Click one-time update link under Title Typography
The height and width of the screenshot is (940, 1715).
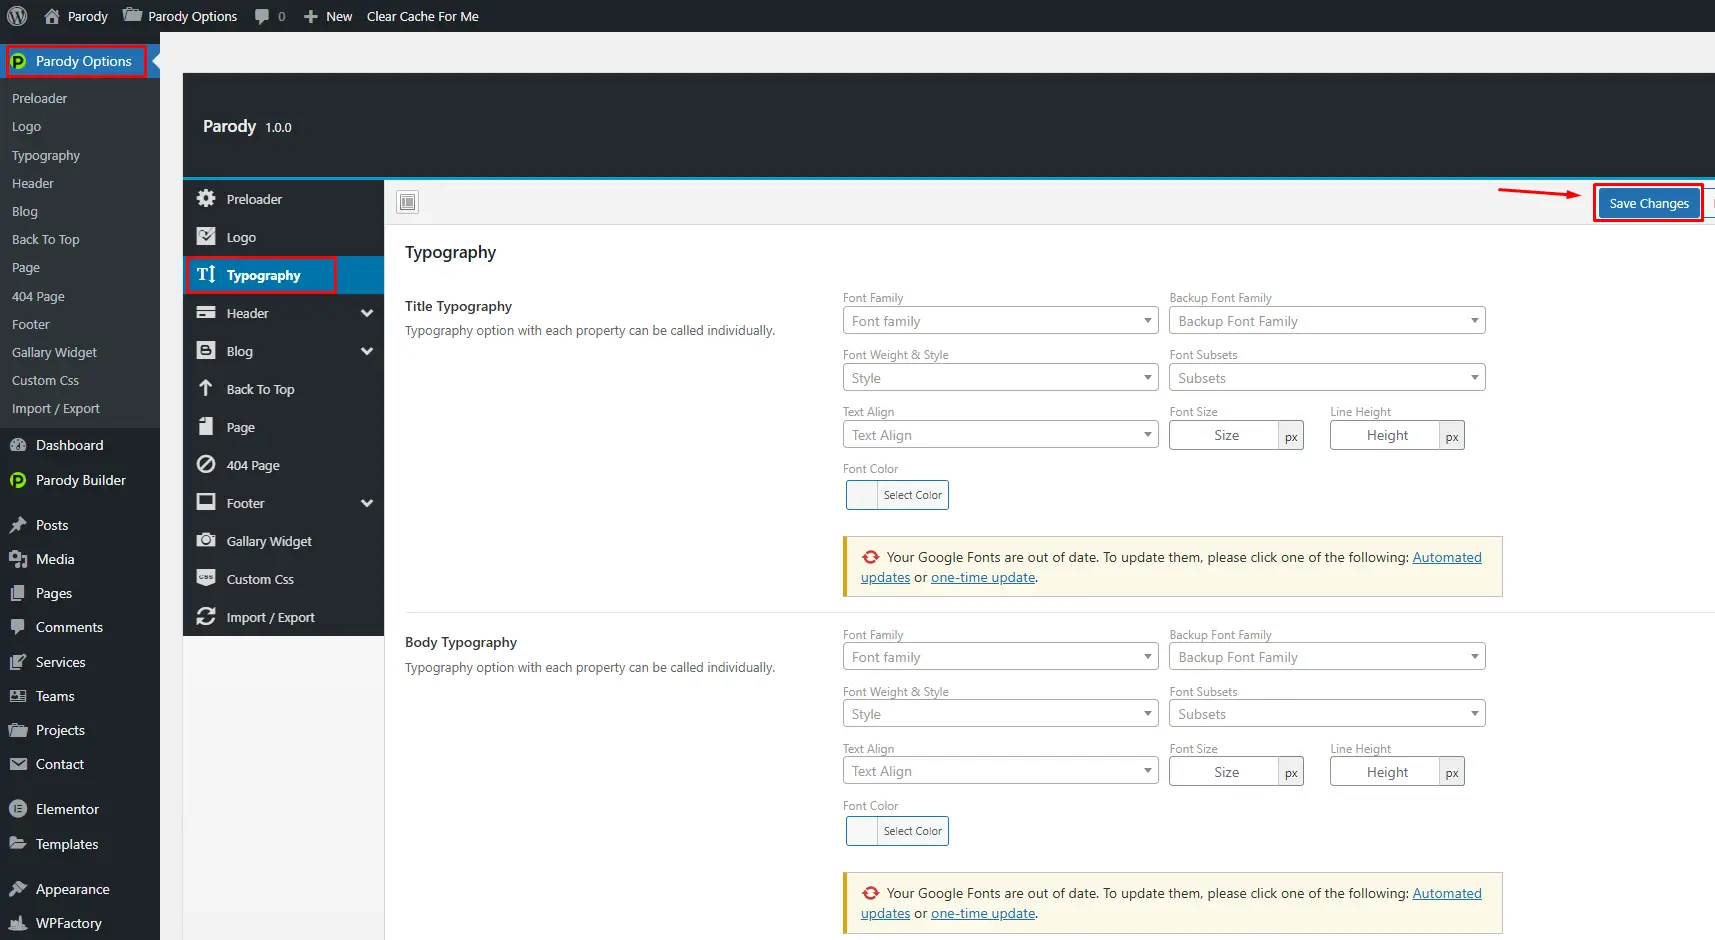[x=983, y=577]
